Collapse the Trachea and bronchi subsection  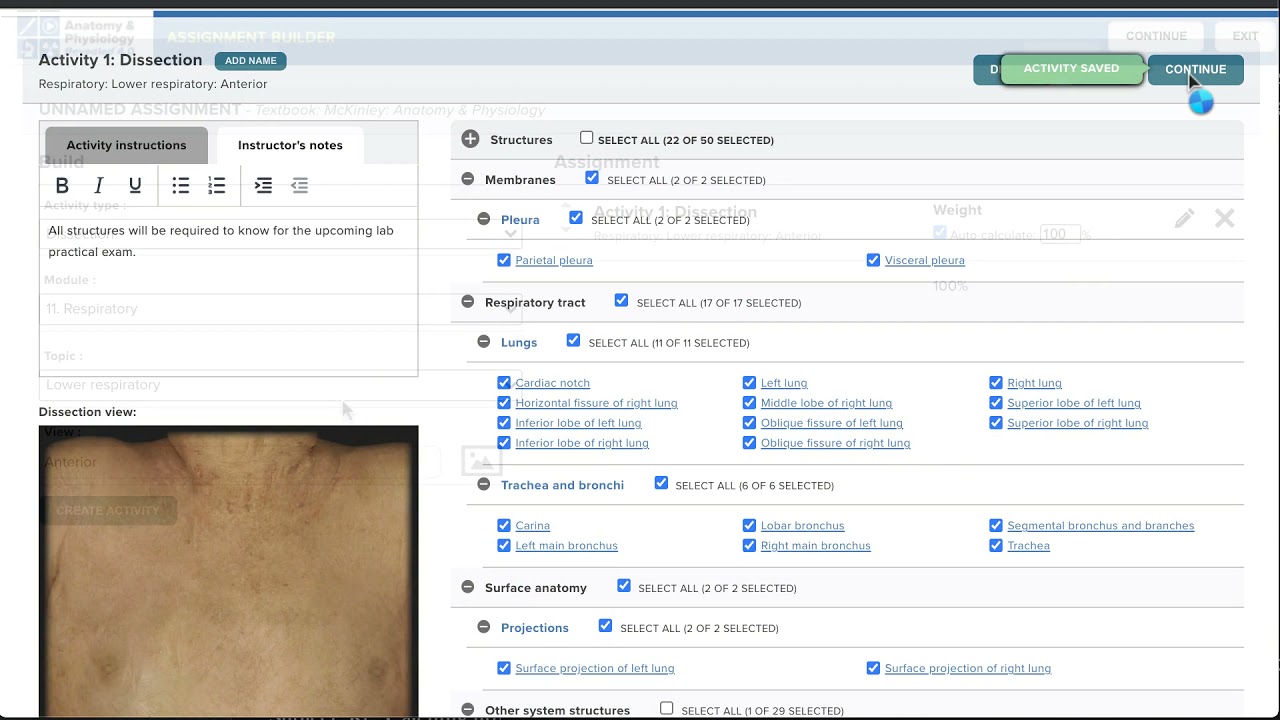click(484, 485)
